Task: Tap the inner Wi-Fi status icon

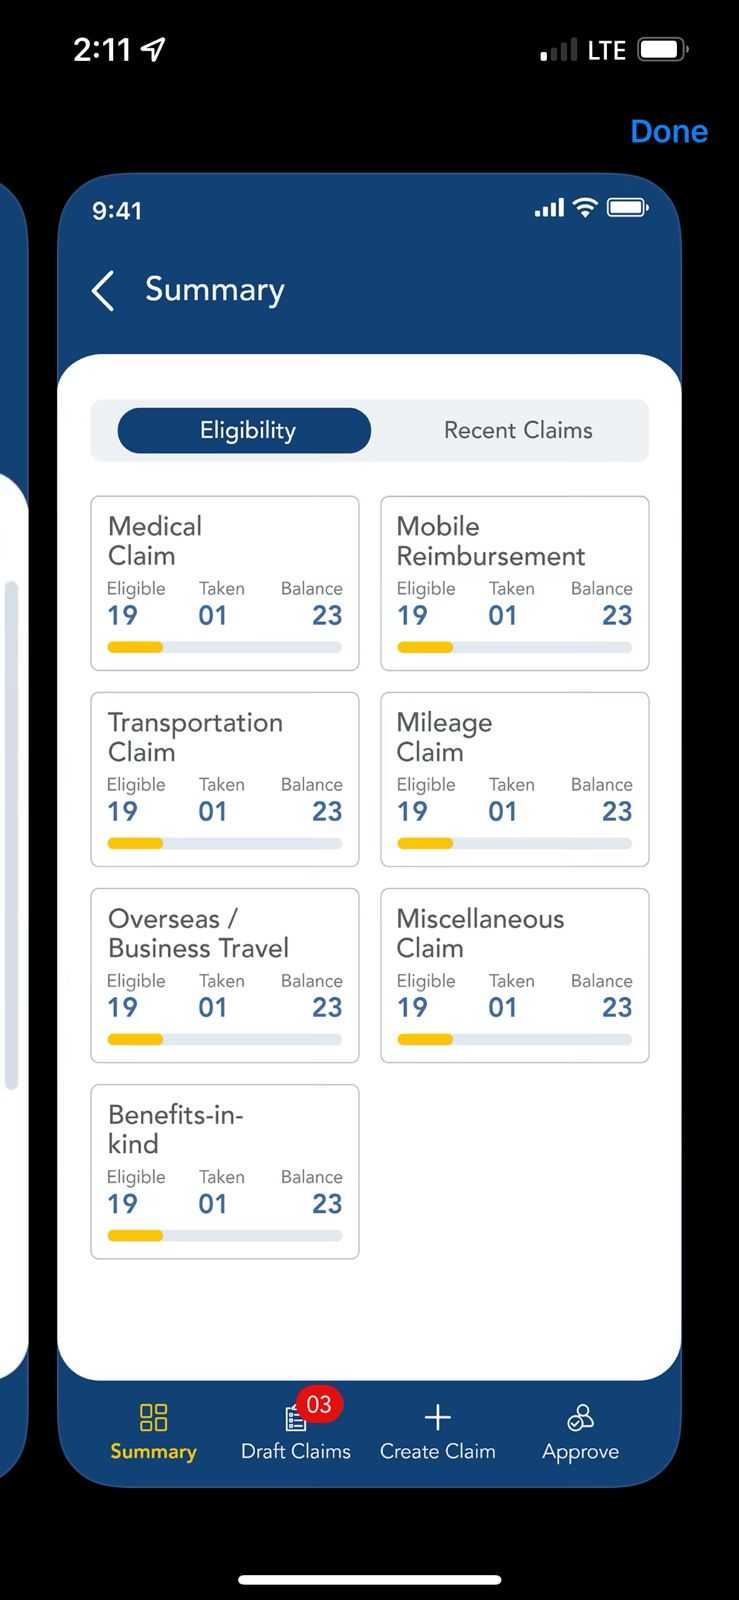Action: (x=585, y=208)
